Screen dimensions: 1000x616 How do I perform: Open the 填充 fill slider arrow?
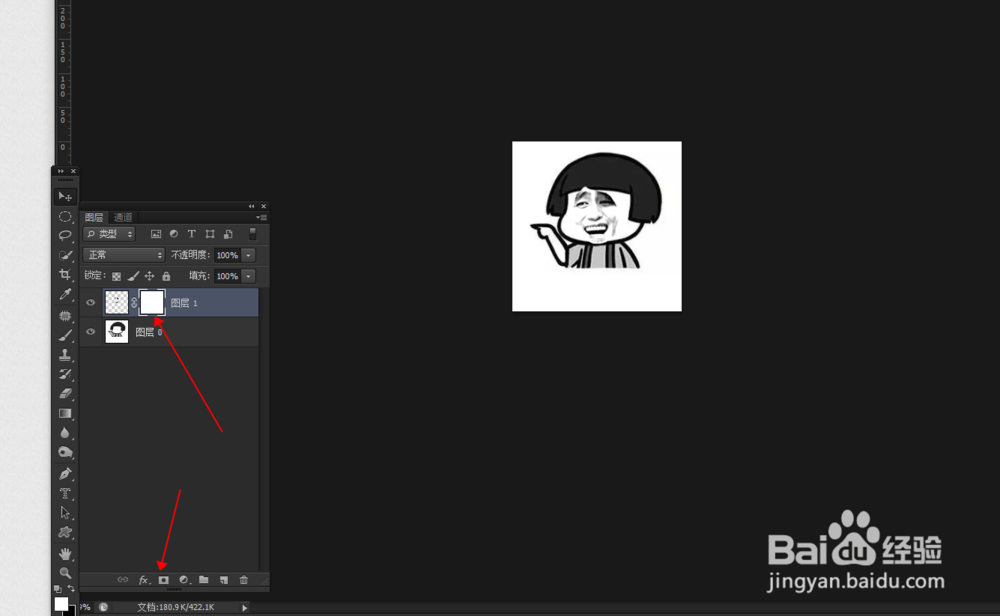pos(249,276)
